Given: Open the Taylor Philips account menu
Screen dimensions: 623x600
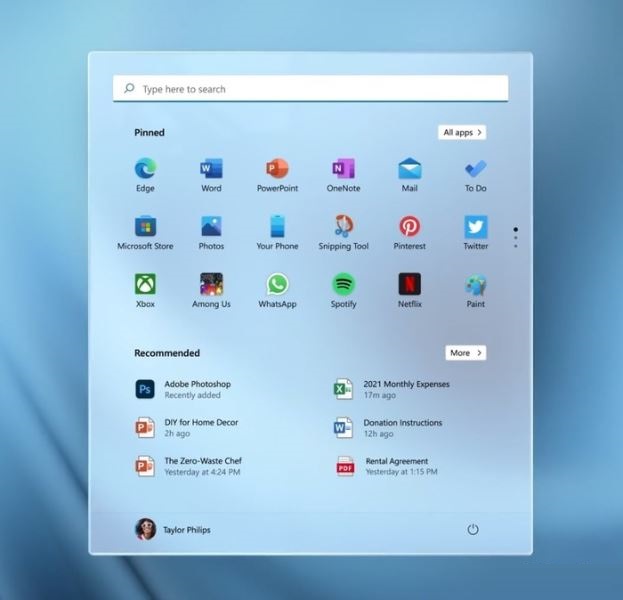Looking at the screenshot, I should 172,530.
